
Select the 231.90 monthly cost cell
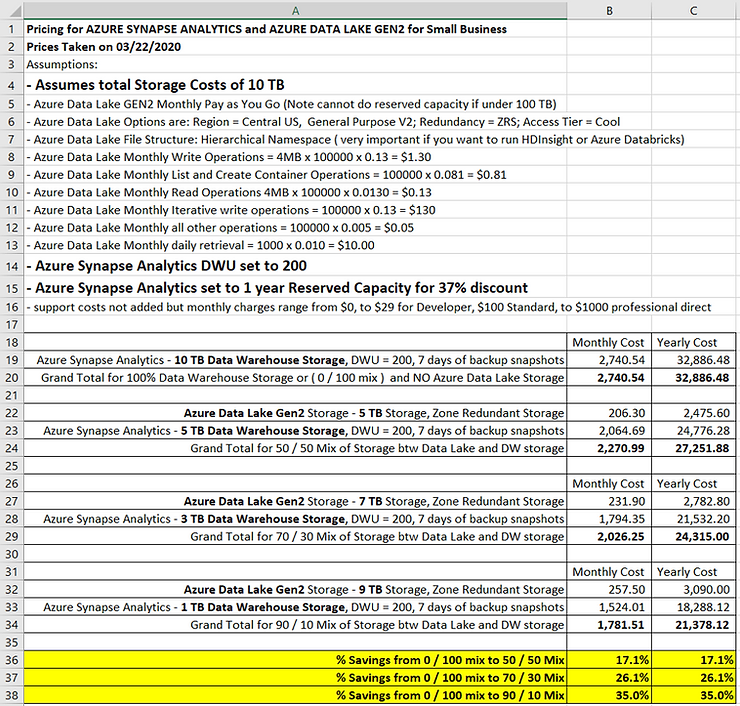tap(609, 501)
